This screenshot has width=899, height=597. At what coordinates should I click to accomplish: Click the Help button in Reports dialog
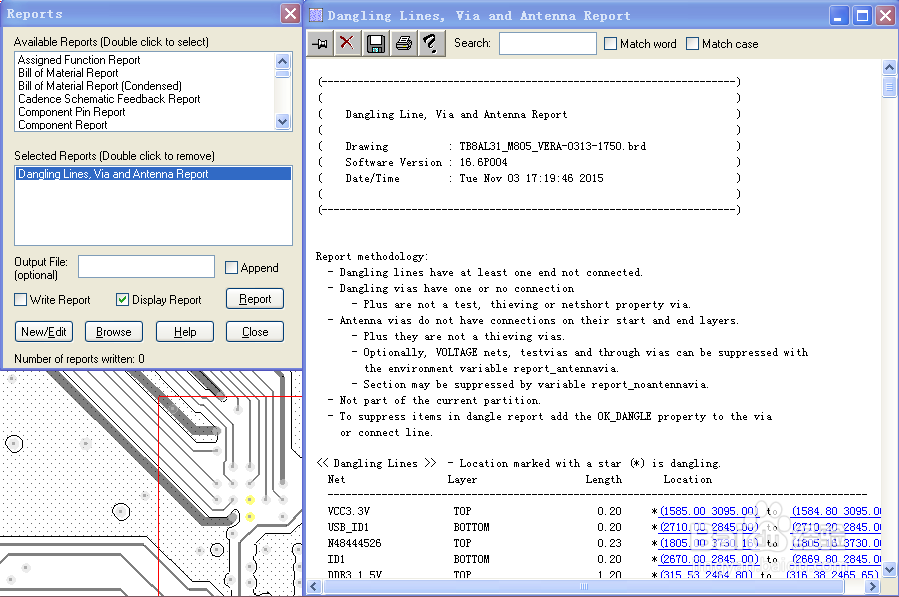tap(185, 331)
